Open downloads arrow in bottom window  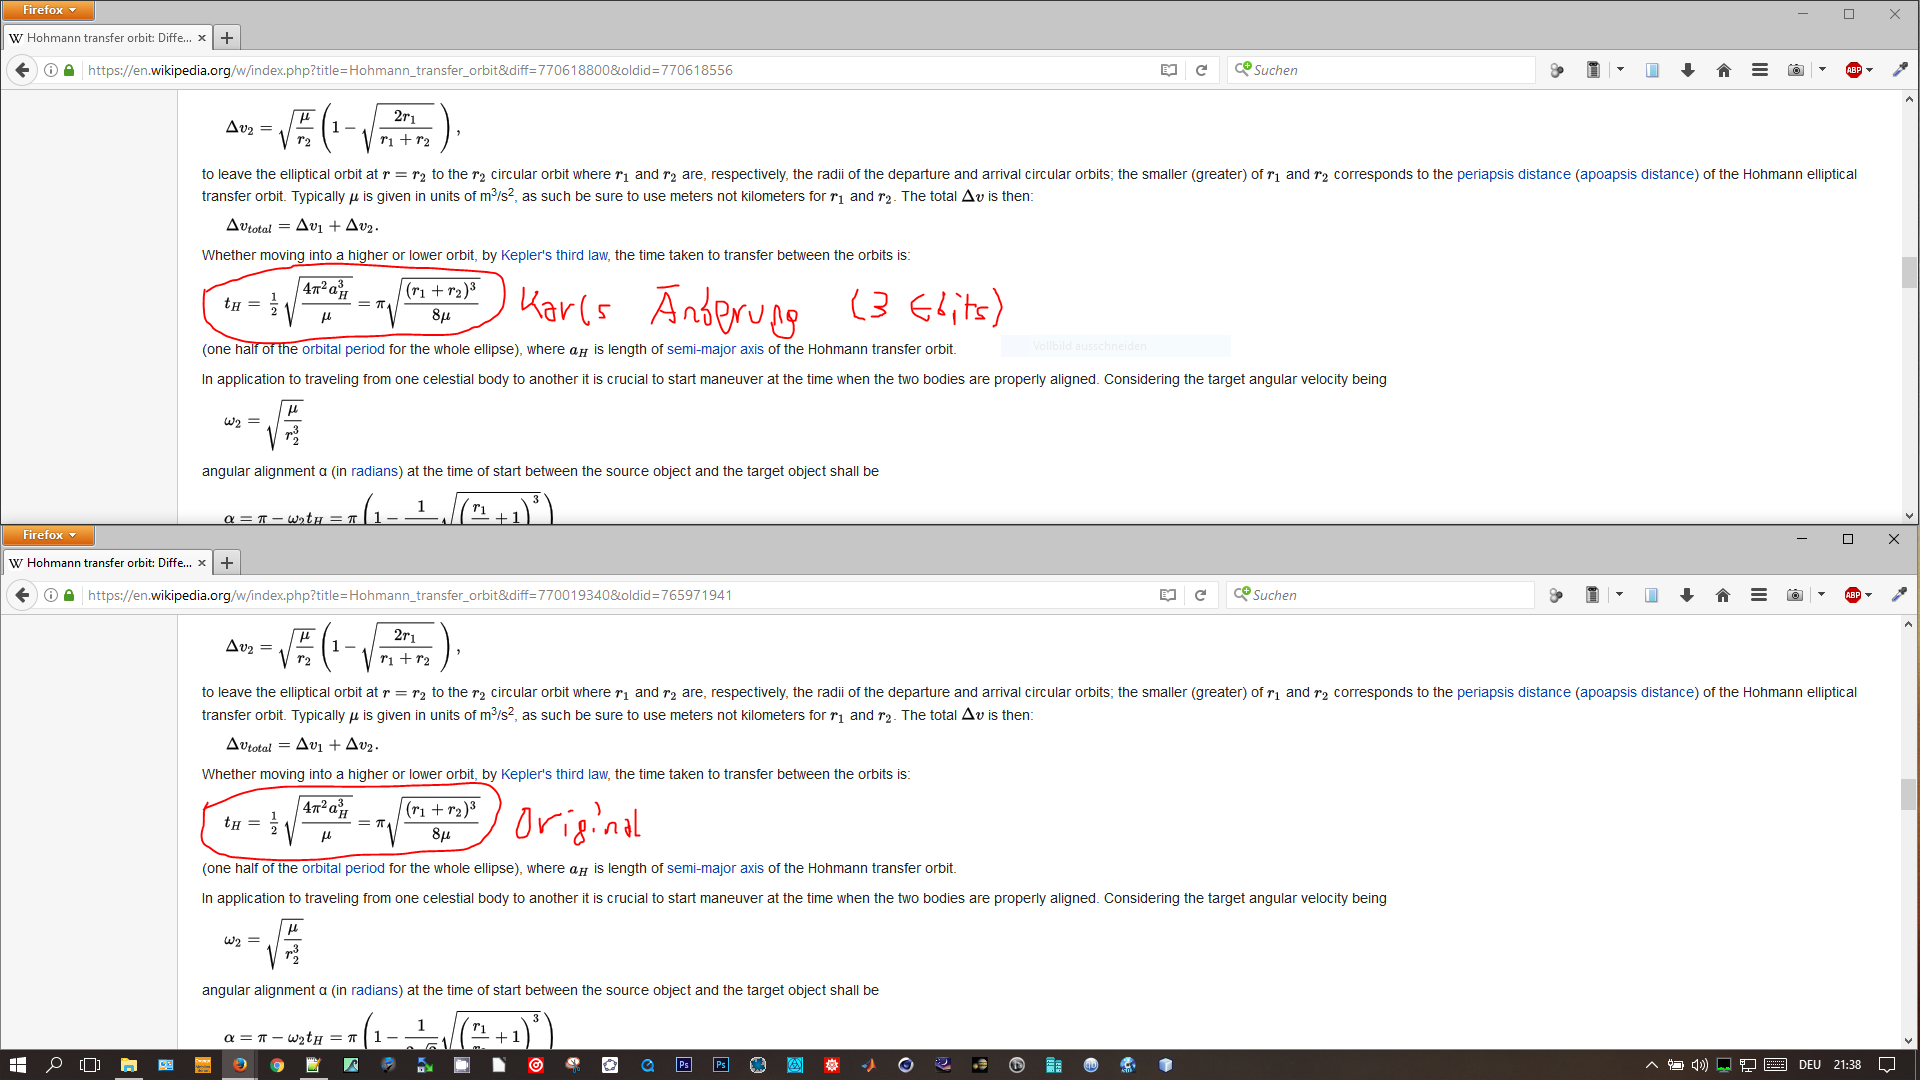[x=1687, y=595]
